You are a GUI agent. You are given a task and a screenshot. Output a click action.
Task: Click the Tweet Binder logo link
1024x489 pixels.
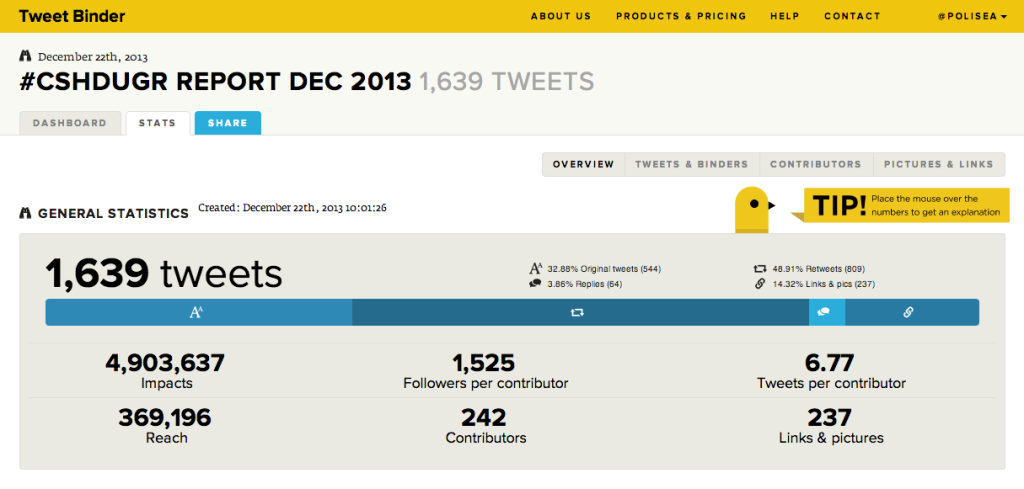(72, 16)
